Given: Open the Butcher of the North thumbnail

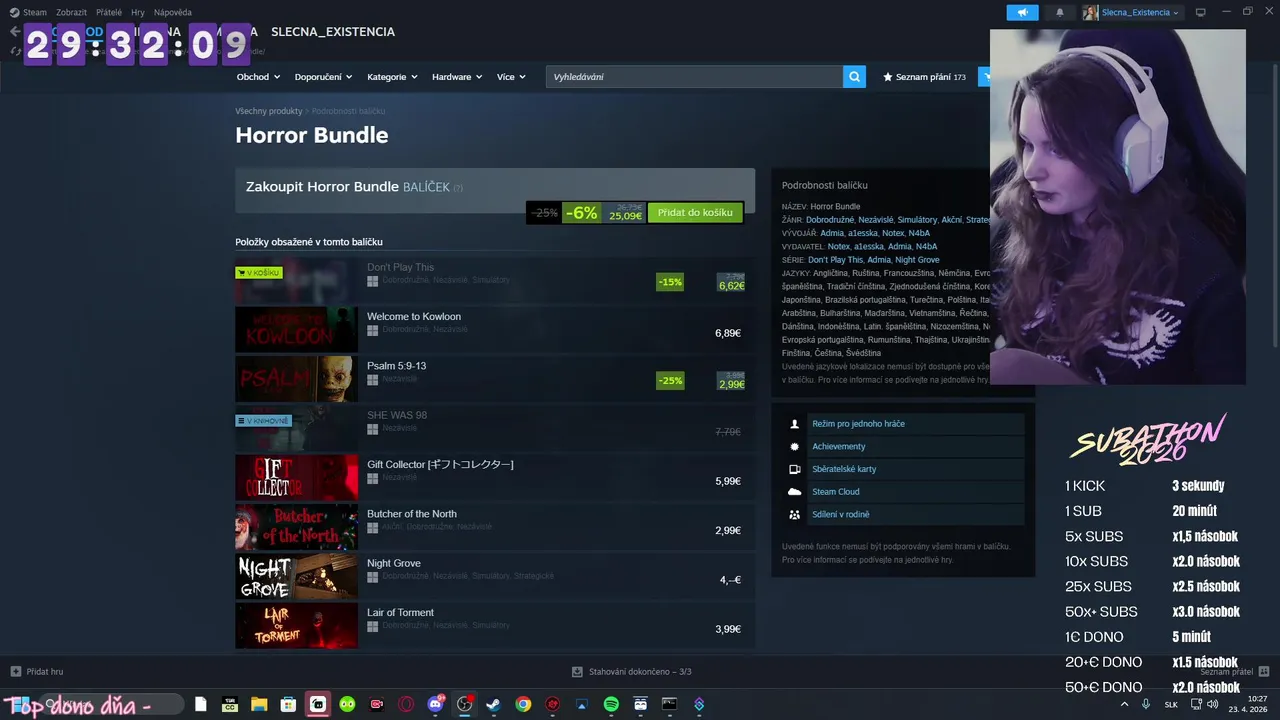Looking at the screenshot, I should coord(296,527).
